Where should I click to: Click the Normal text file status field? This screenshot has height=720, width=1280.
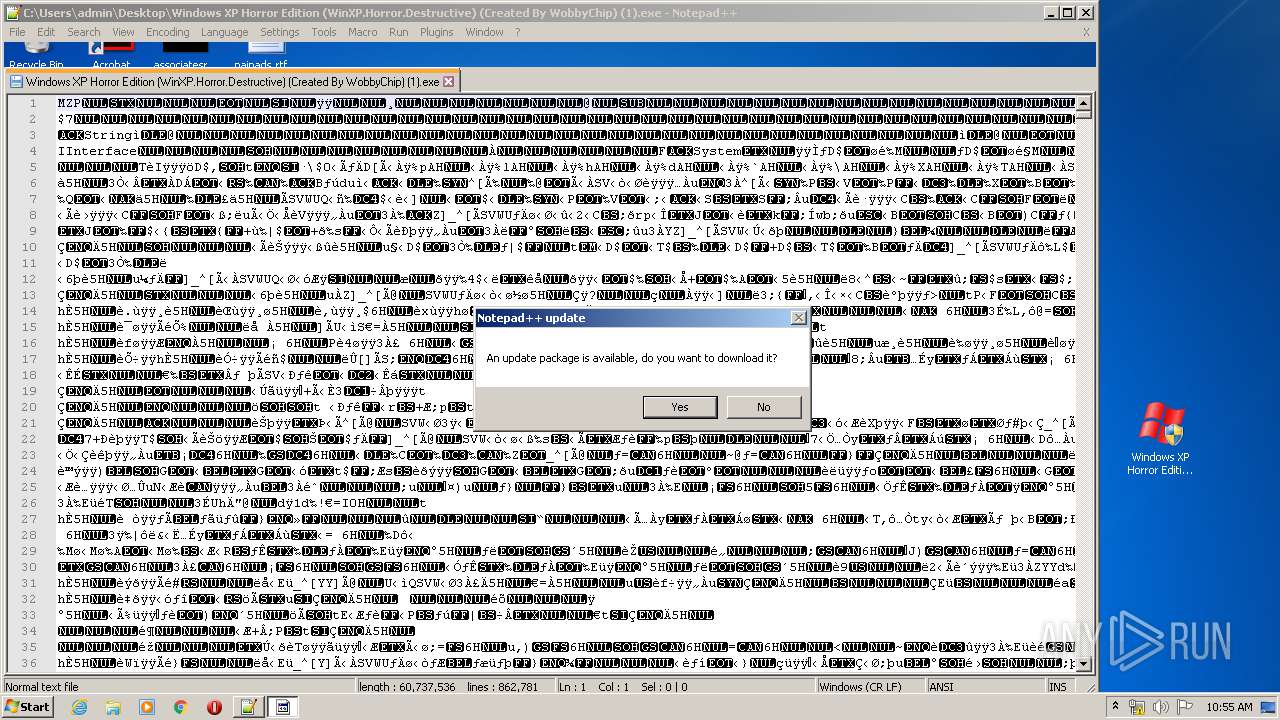point(180,687)
